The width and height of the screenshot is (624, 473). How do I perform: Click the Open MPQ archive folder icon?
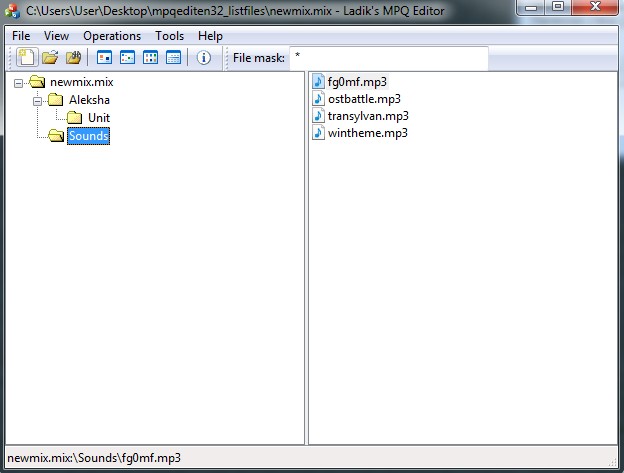(50, 58)
